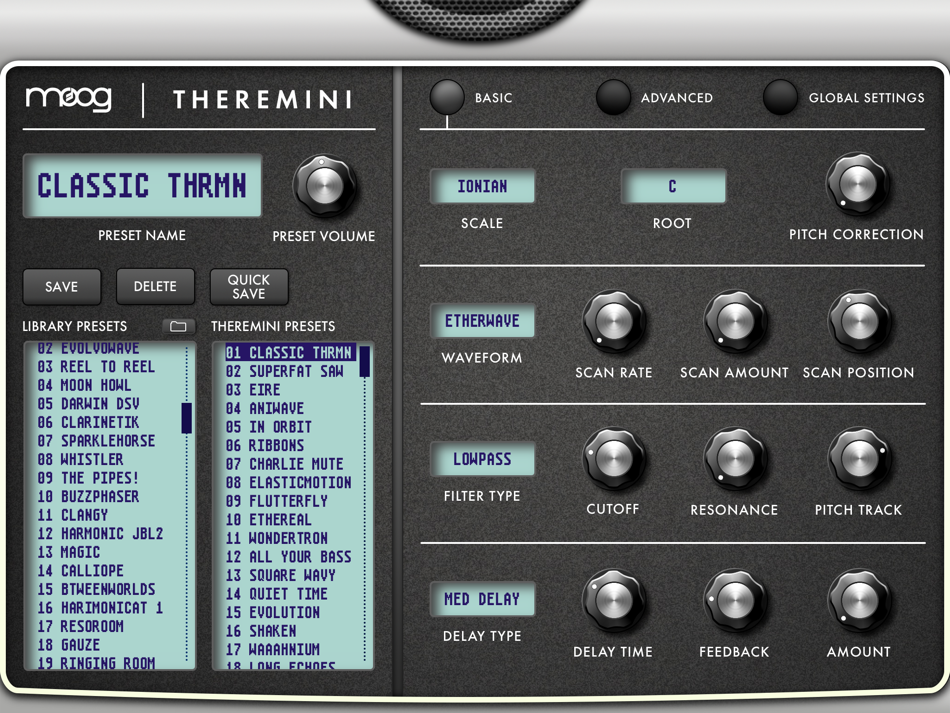Select library preset 13 MAGIC

(x=69, y=552)
